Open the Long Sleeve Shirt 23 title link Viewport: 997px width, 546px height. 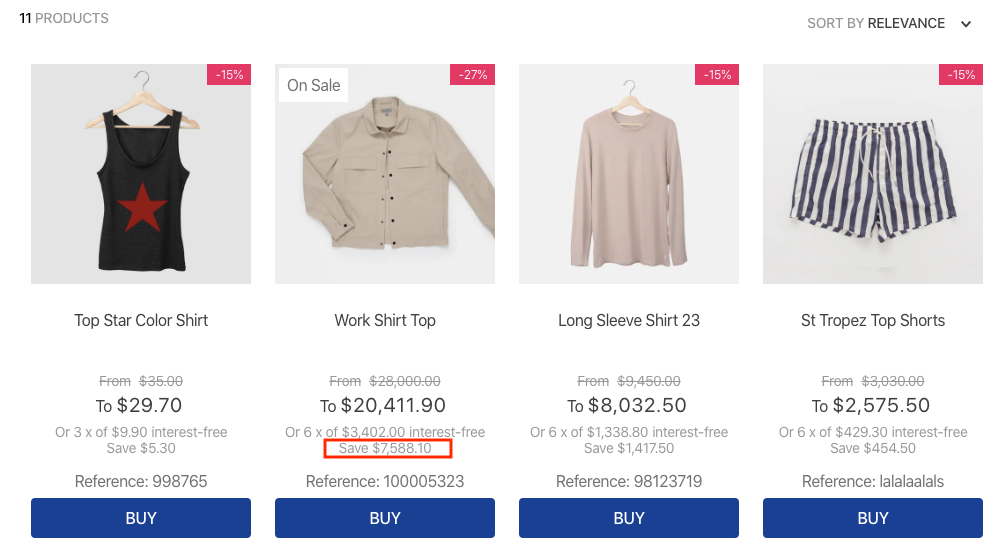(x=629, y=320)
